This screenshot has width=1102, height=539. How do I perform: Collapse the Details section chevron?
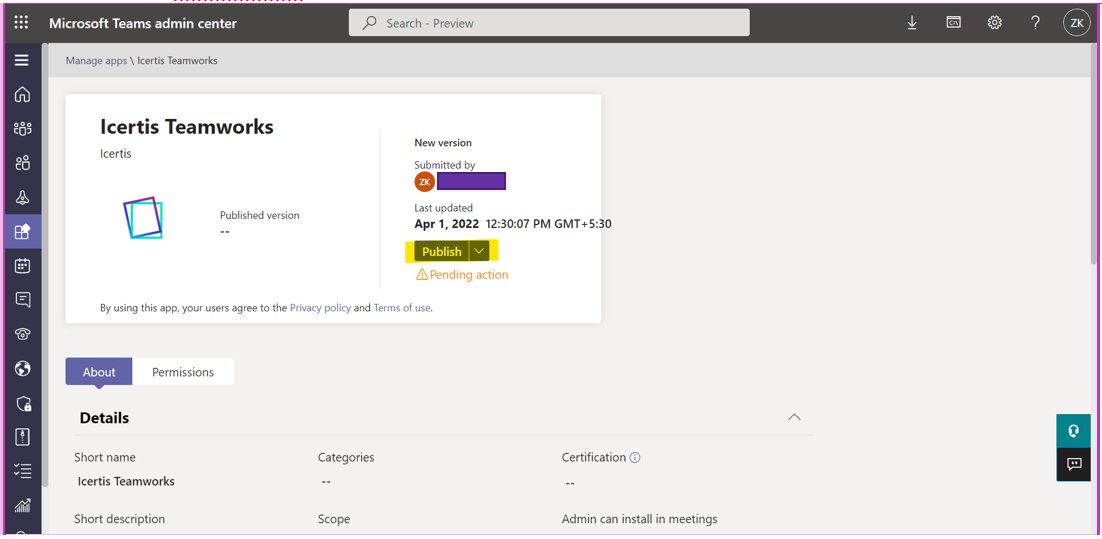[x=794, y=417]
